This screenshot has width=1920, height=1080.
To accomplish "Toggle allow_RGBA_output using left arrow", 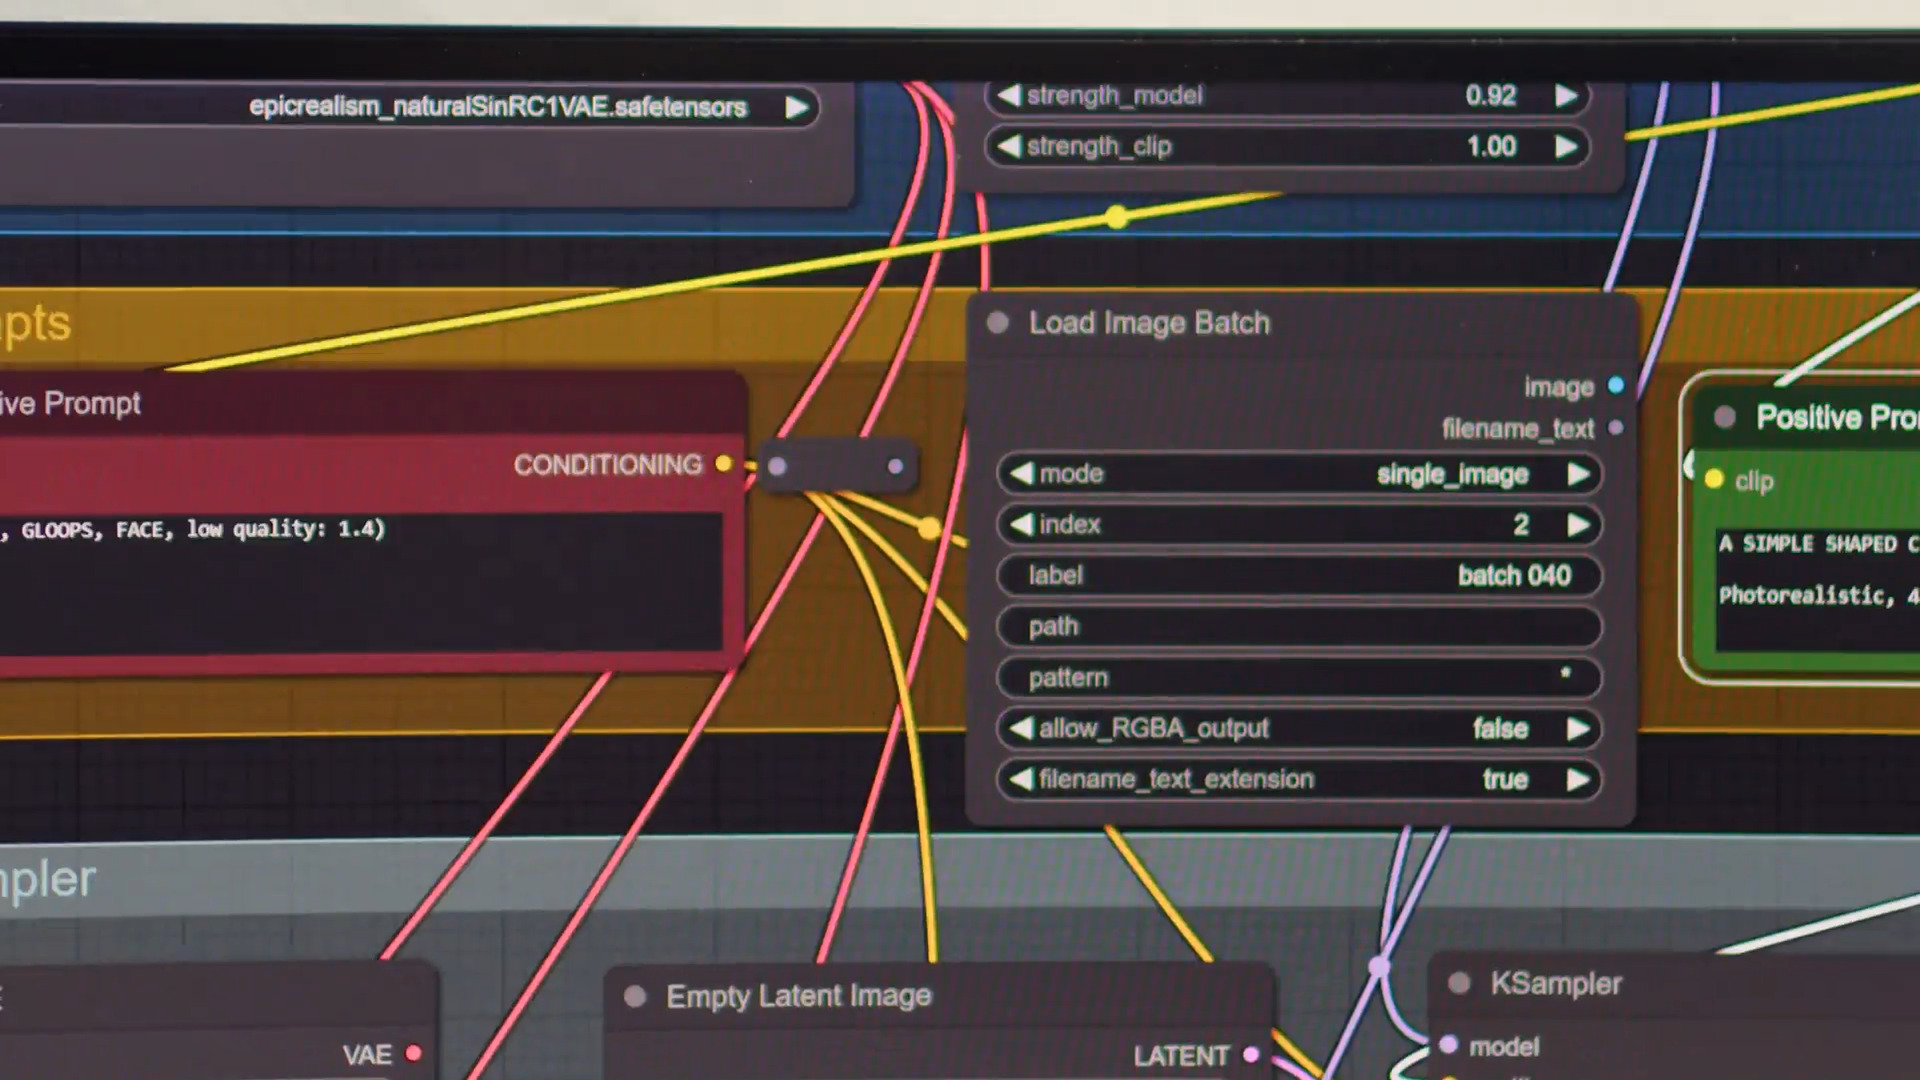I will pos(1020,728).
